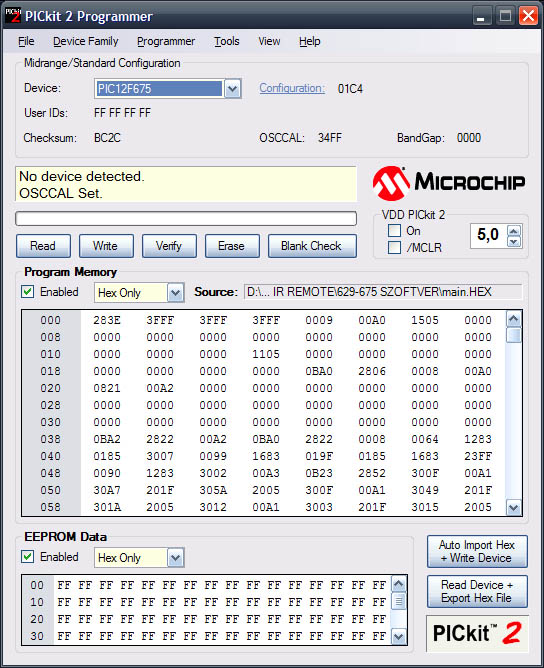Screen dimensions: 544x668
Task: Click EEPROM scrollbar up arrow
Action: coord(399,584)
